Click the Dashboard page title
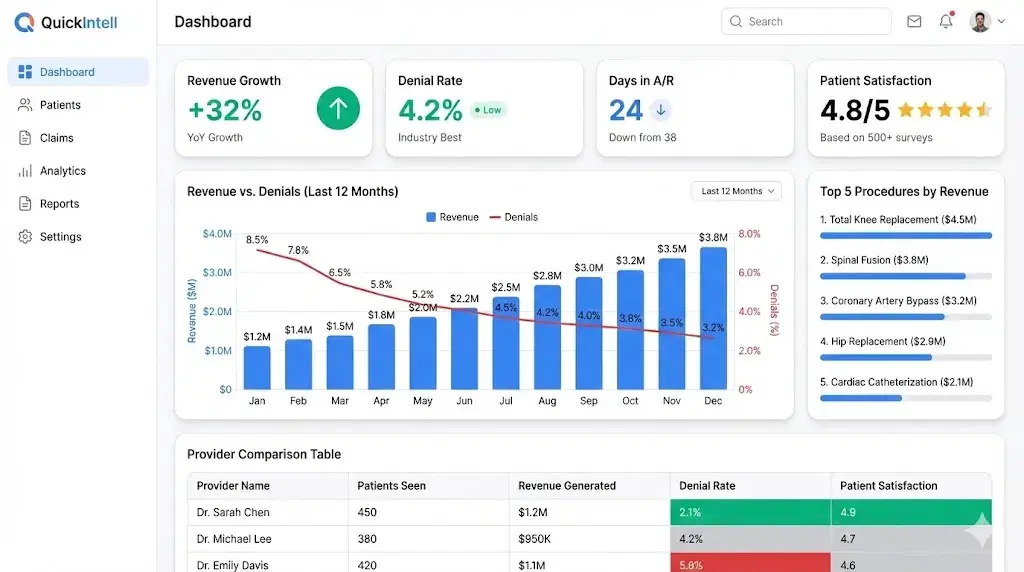Image resolution: width=1024 pixels, height=572 pixels. click(213, 22)
